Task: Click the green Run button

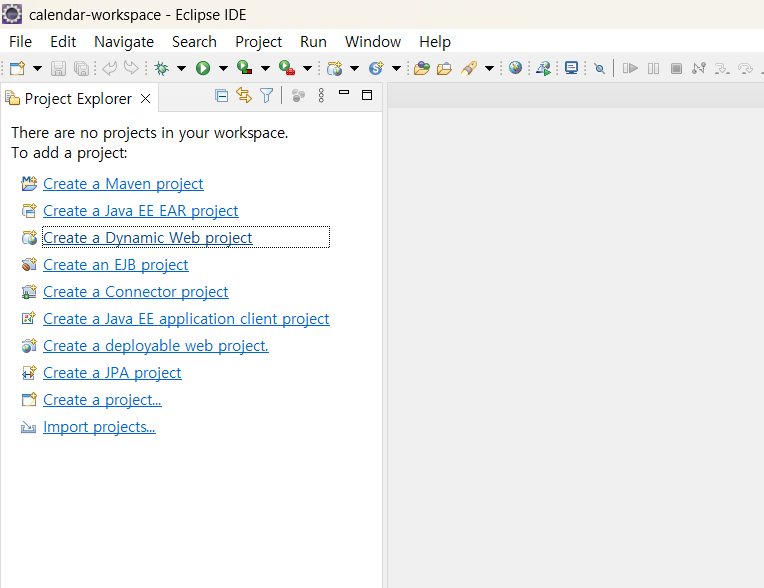Action: (x=203, y=68)
